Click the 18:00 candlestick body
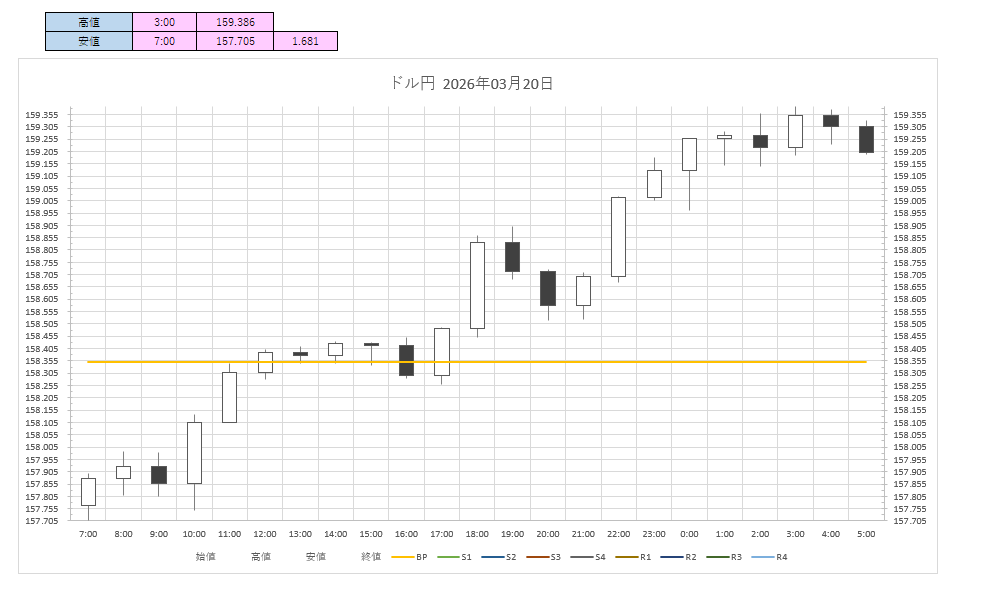The image size is (981, 593). click(477, 285)
